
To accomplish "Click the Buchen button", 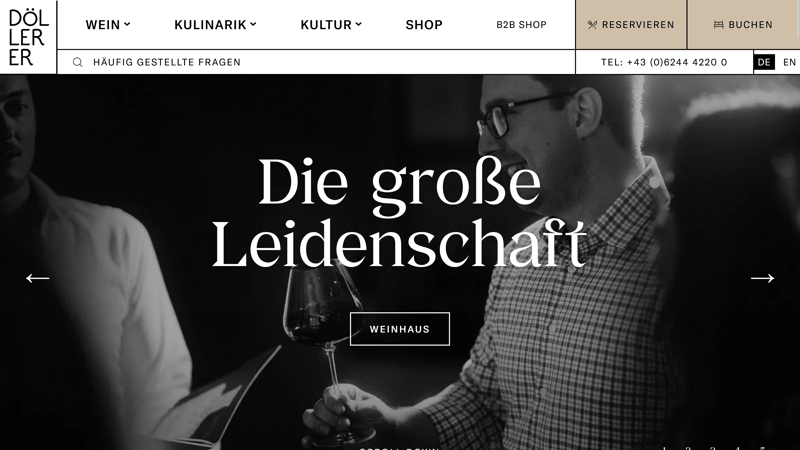I will tap(743, 24).
